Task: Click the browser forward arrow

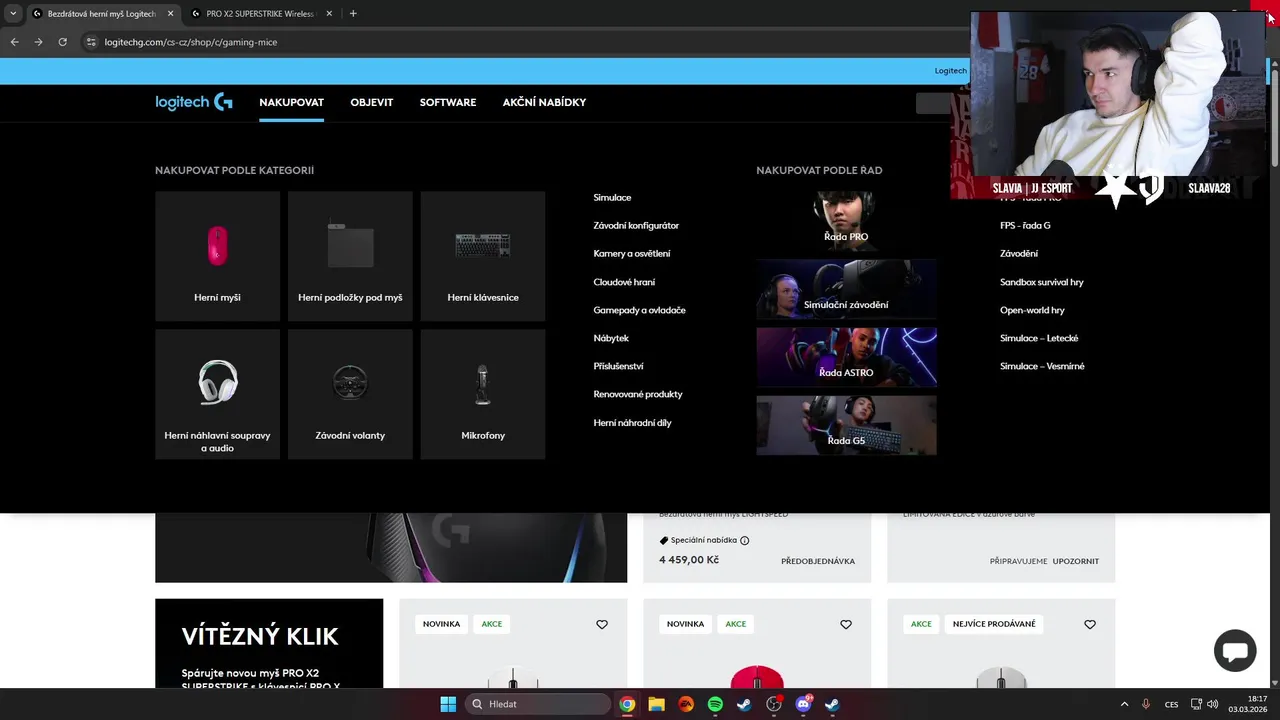Action: coord(38,42)
